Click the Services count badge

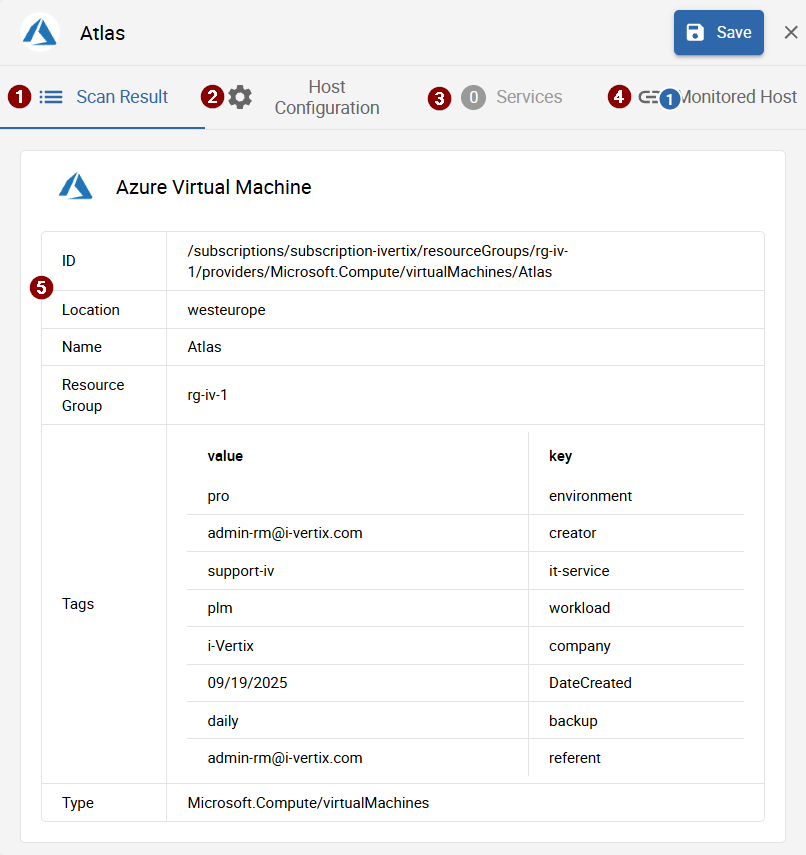473,98
